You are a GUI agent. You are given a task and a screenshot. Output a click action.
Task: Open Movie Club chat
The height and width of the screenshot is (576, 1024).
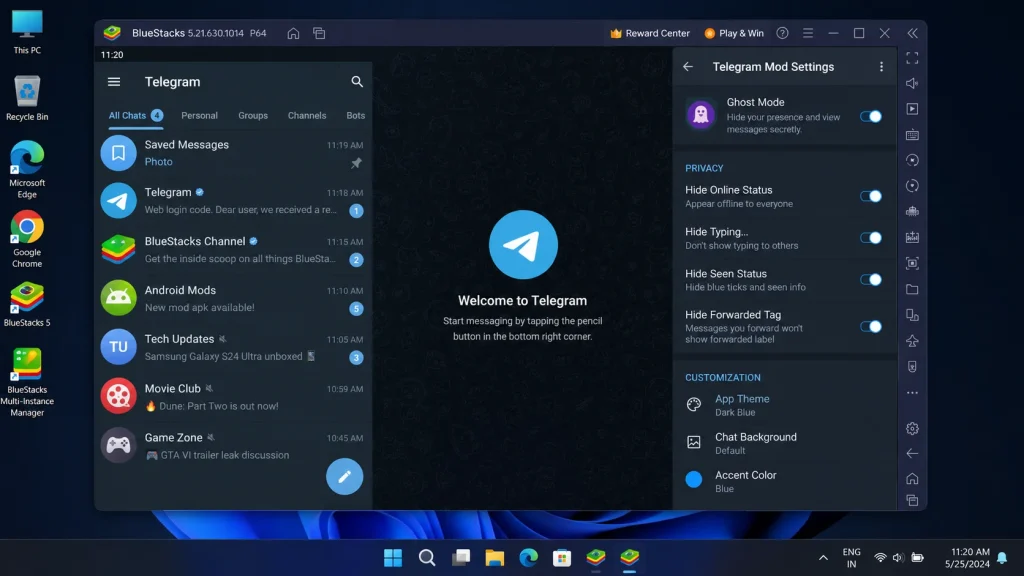[233, 396]
